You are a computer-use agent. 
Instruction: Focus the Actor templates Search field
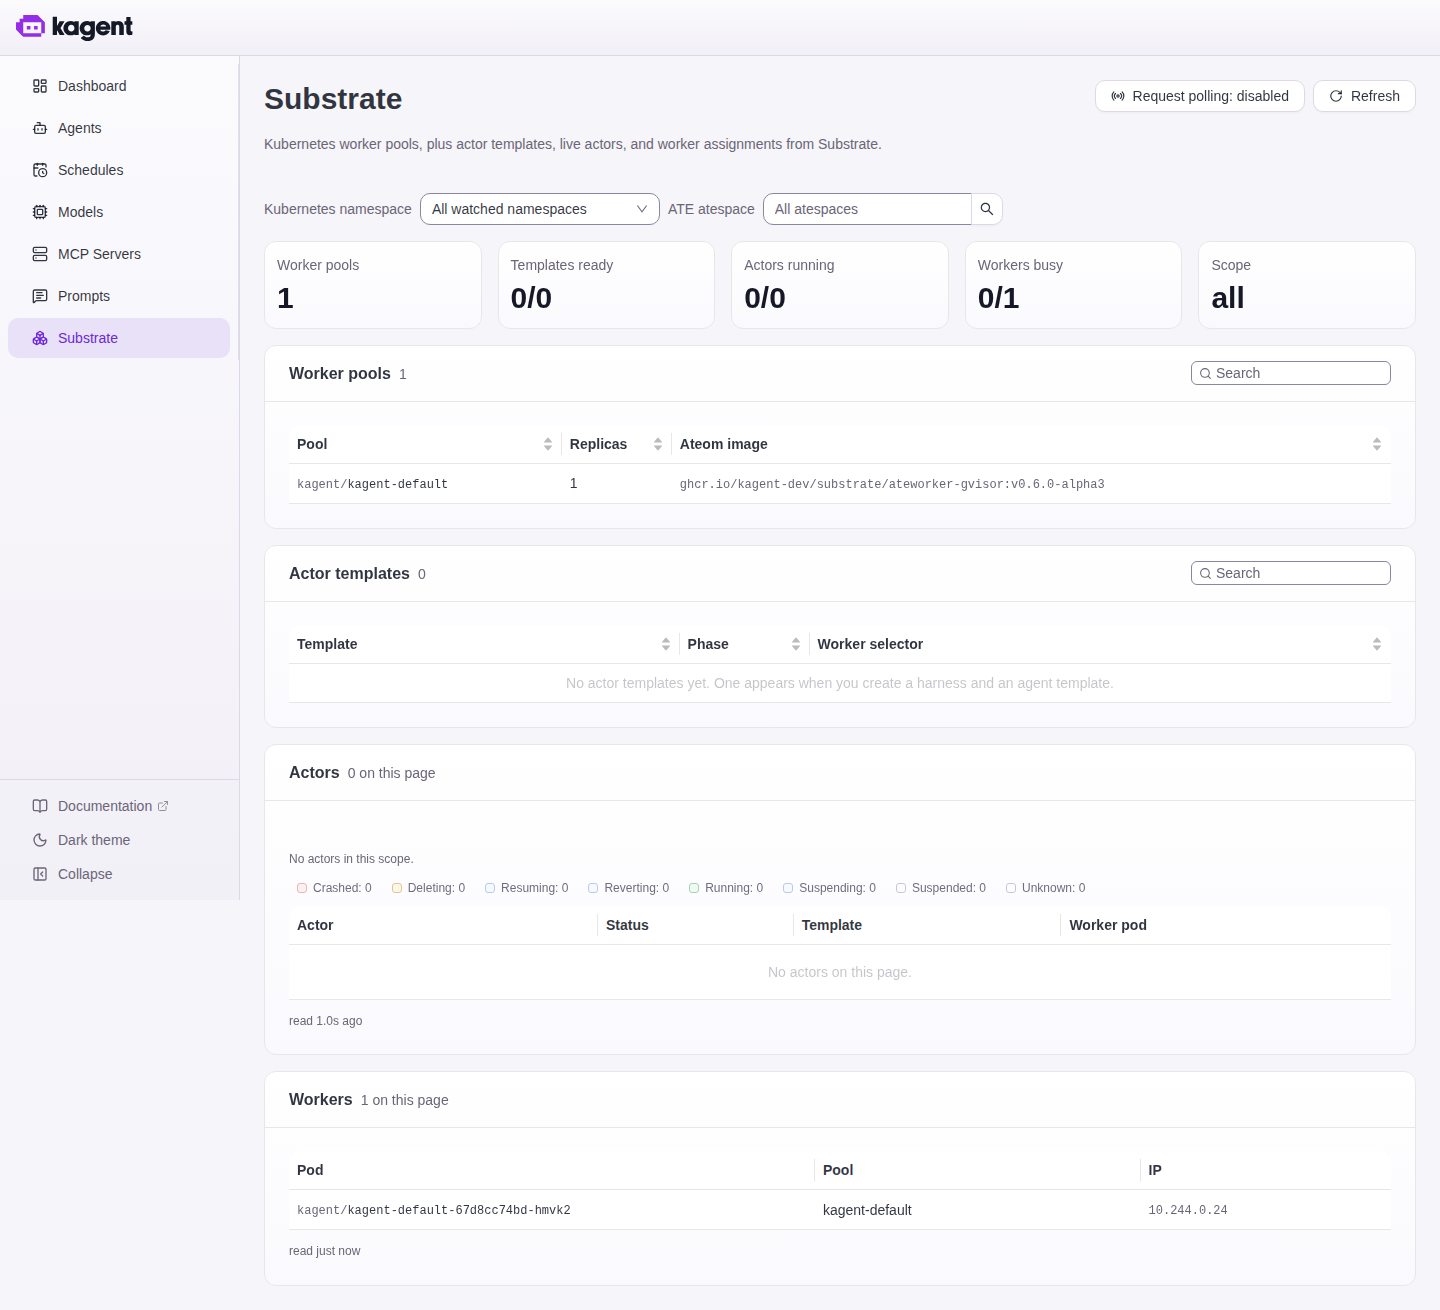point(1291,573)
